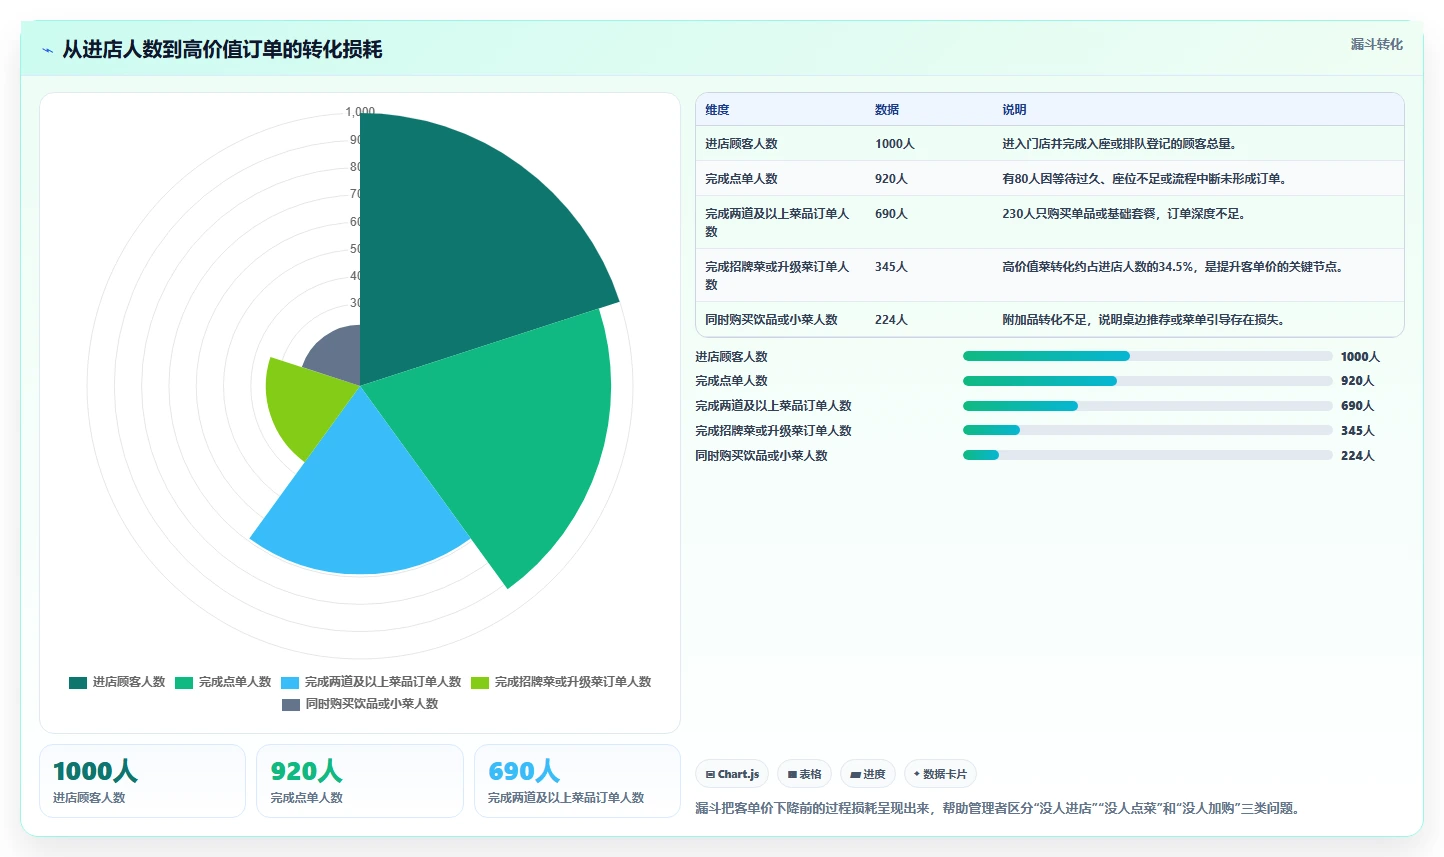Click the 同时购买饮品或小菜人数 table row label
1444x857 pixels.
pos(771,320)
